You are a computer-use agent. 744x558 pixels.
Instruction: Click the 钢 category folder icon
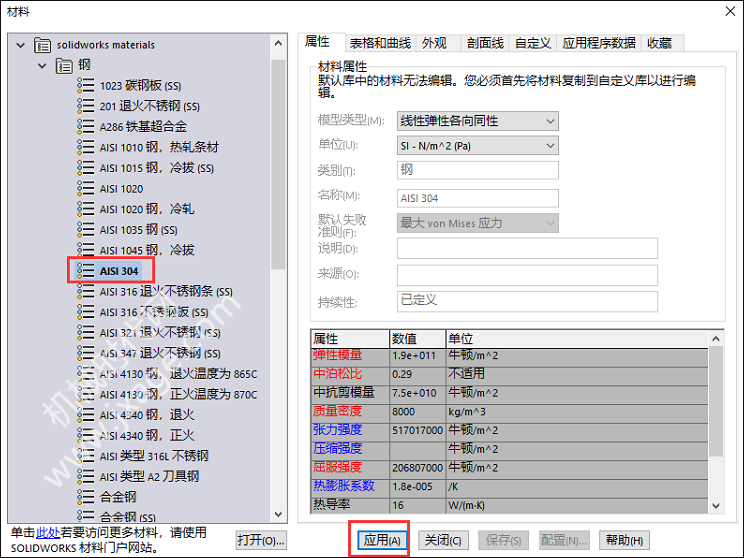(64, 65)
